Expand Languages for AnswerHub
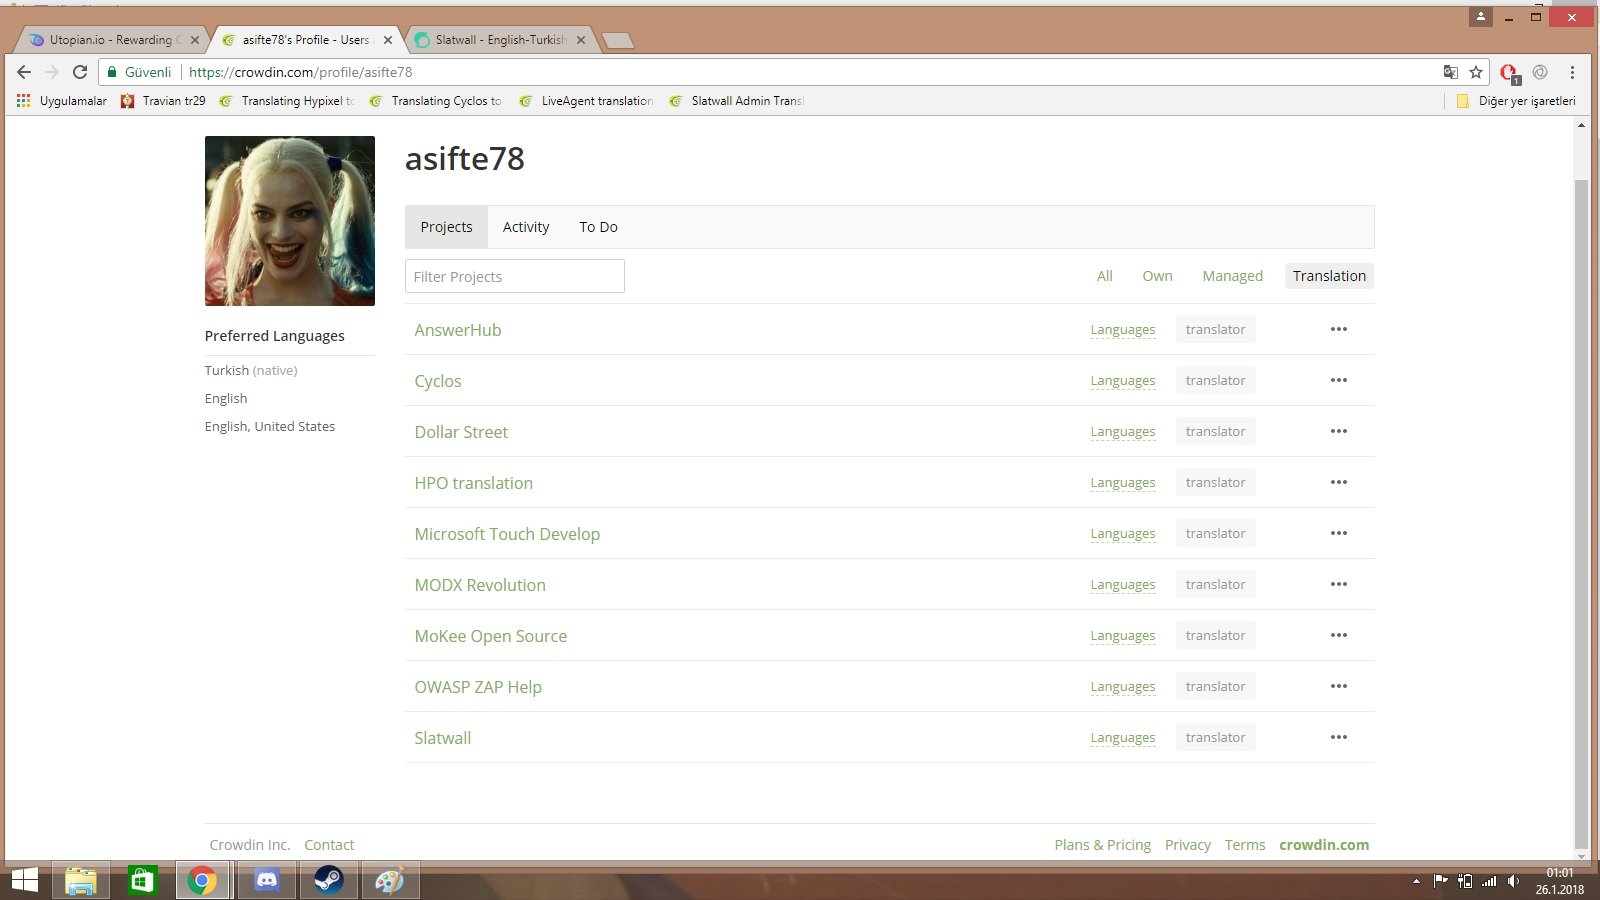Image resolution: width=1600 pixels, height=900 pixels. pyautogui.click(x=1123, y=330)
